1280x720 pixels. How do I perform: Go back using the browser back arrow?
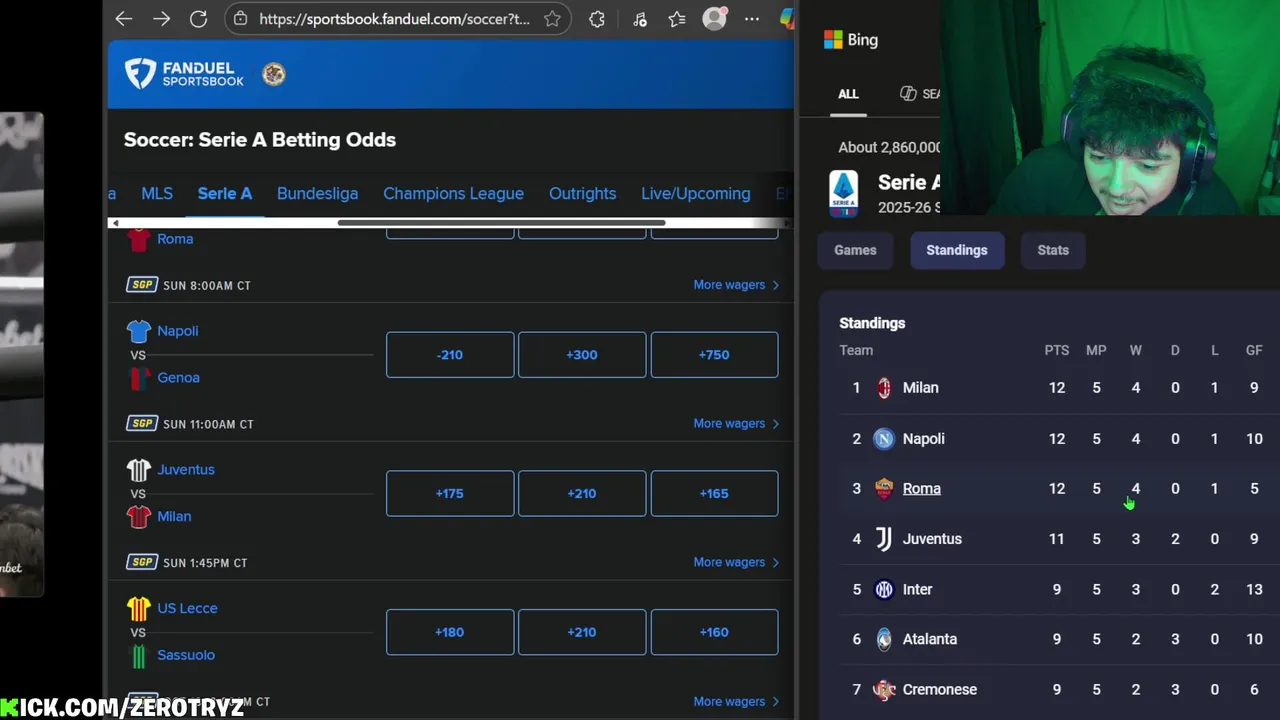click(x=124, y=19)
